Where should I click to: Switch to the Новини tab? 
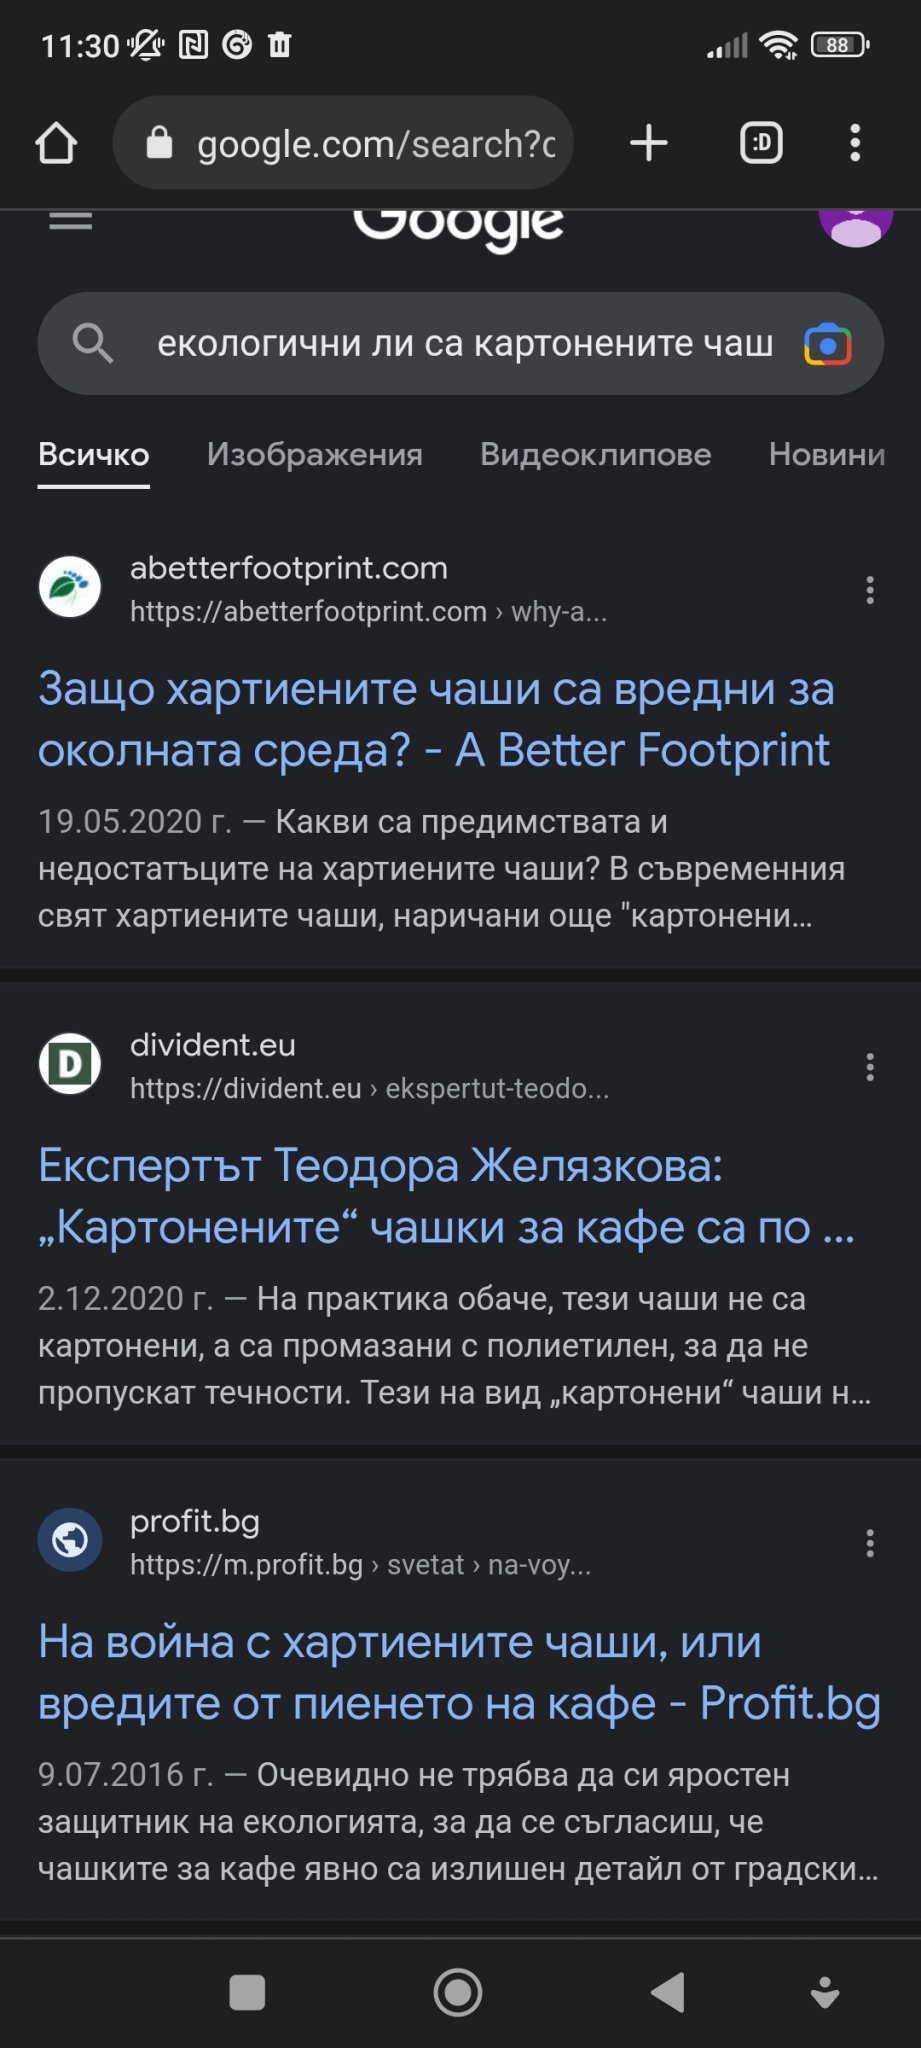[826, 455]
